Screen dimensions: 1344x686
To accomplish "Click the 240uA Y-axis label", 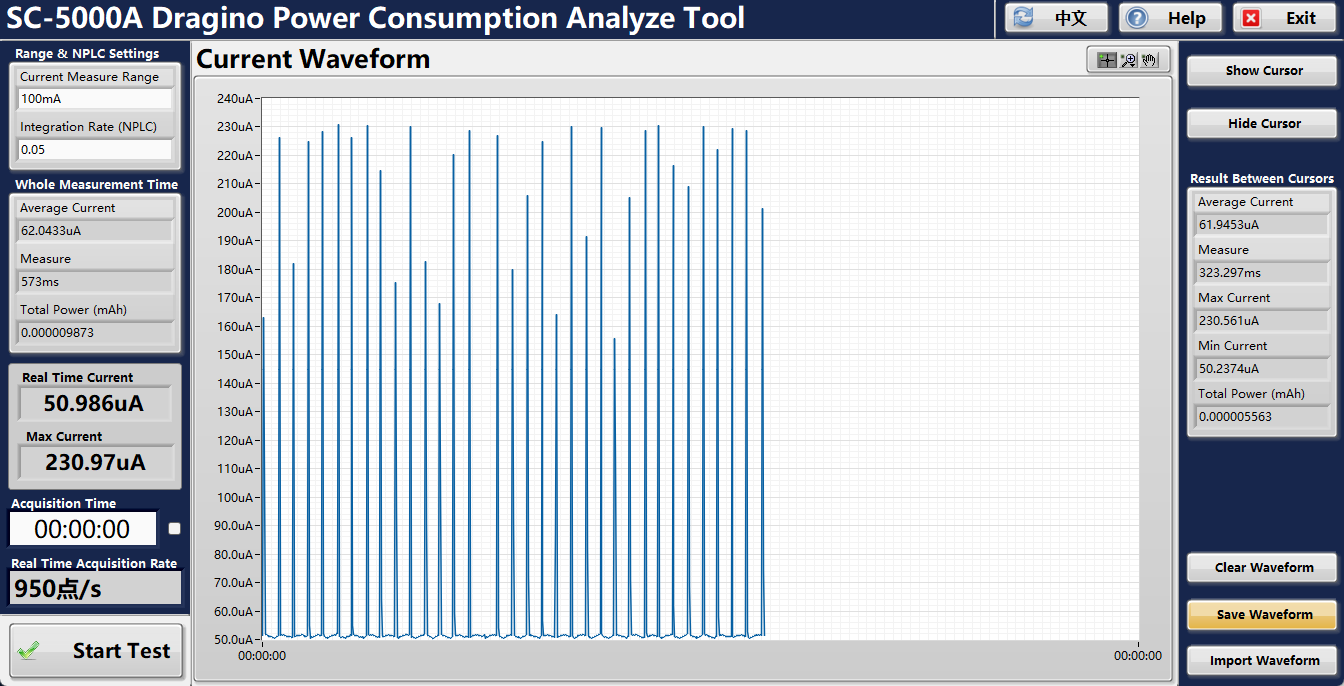I will (235, 99).
